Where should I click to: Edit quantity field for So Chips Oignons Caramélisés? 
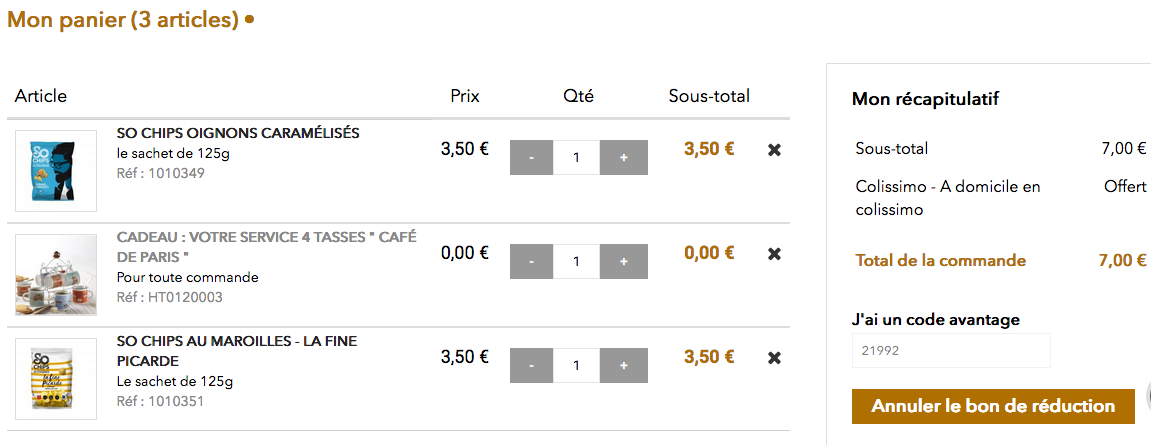click(x=577, y=158)
